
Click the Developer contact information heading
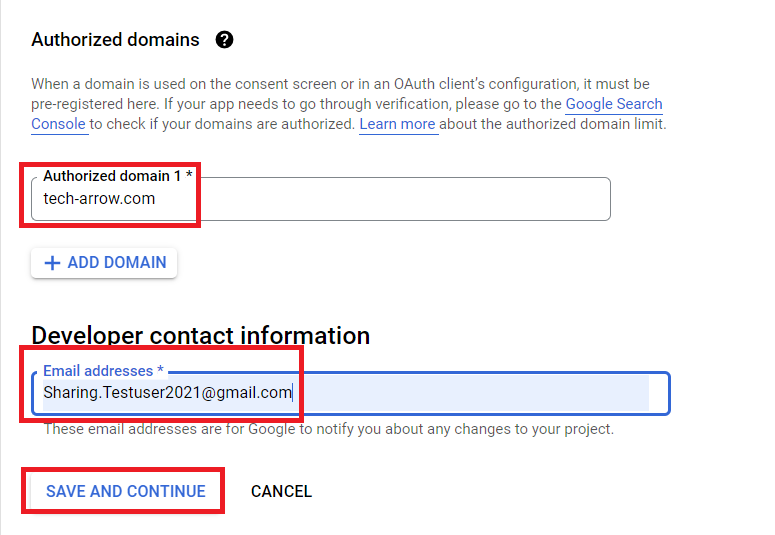coord(201,335)
